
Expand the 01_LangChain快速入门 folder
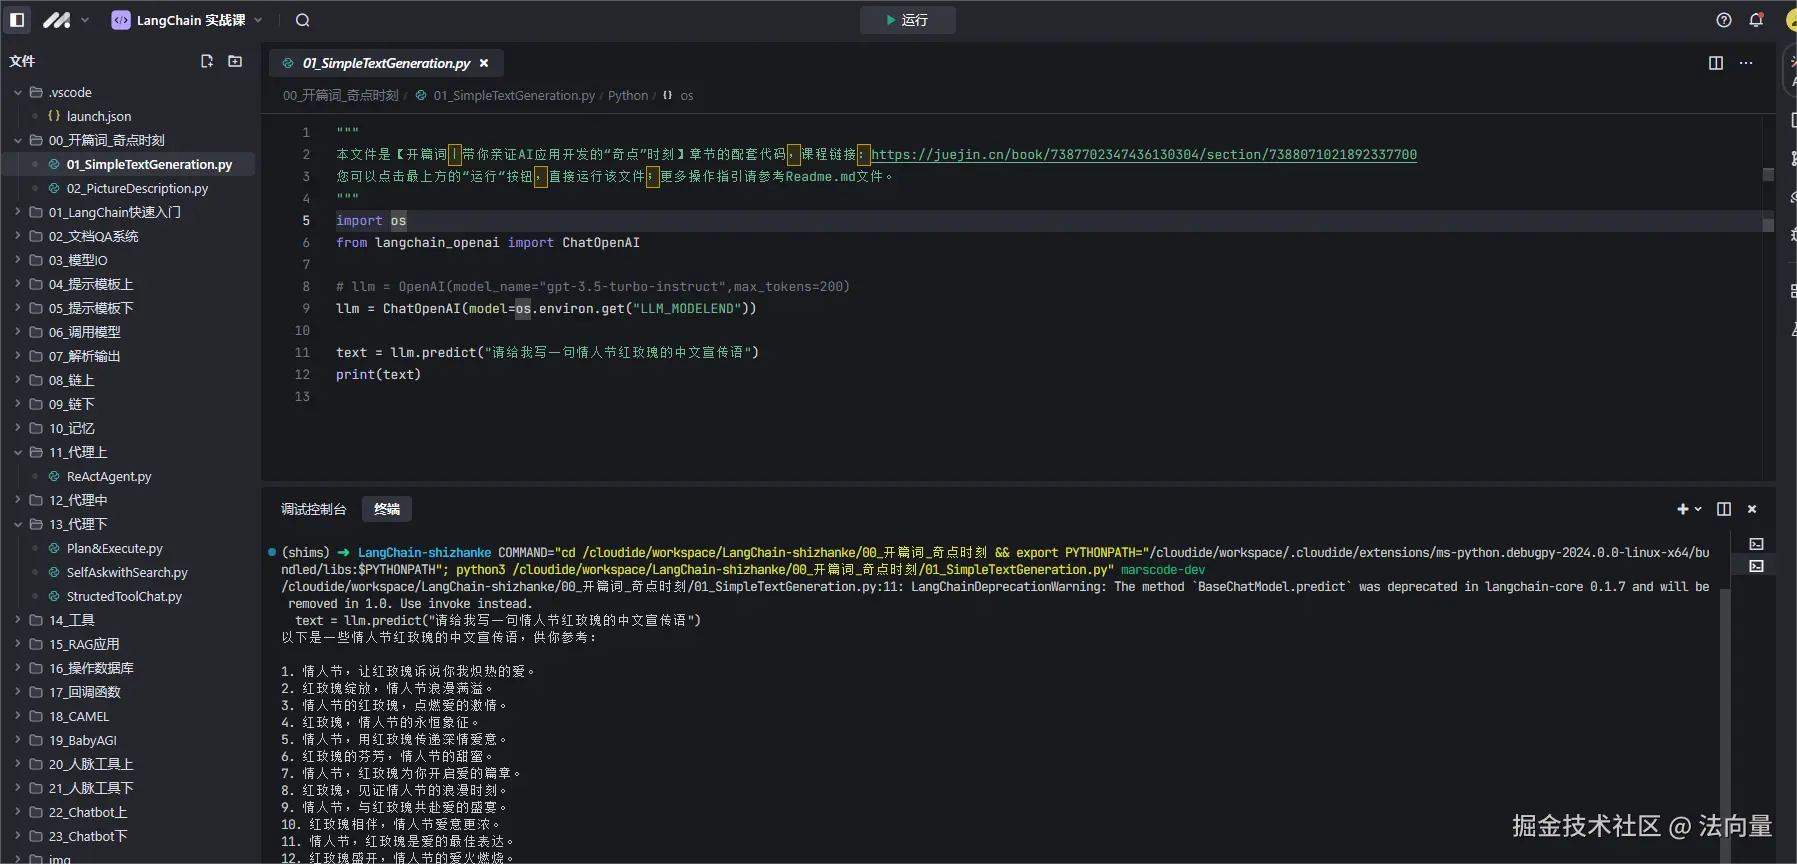click(x=114, y=212)
